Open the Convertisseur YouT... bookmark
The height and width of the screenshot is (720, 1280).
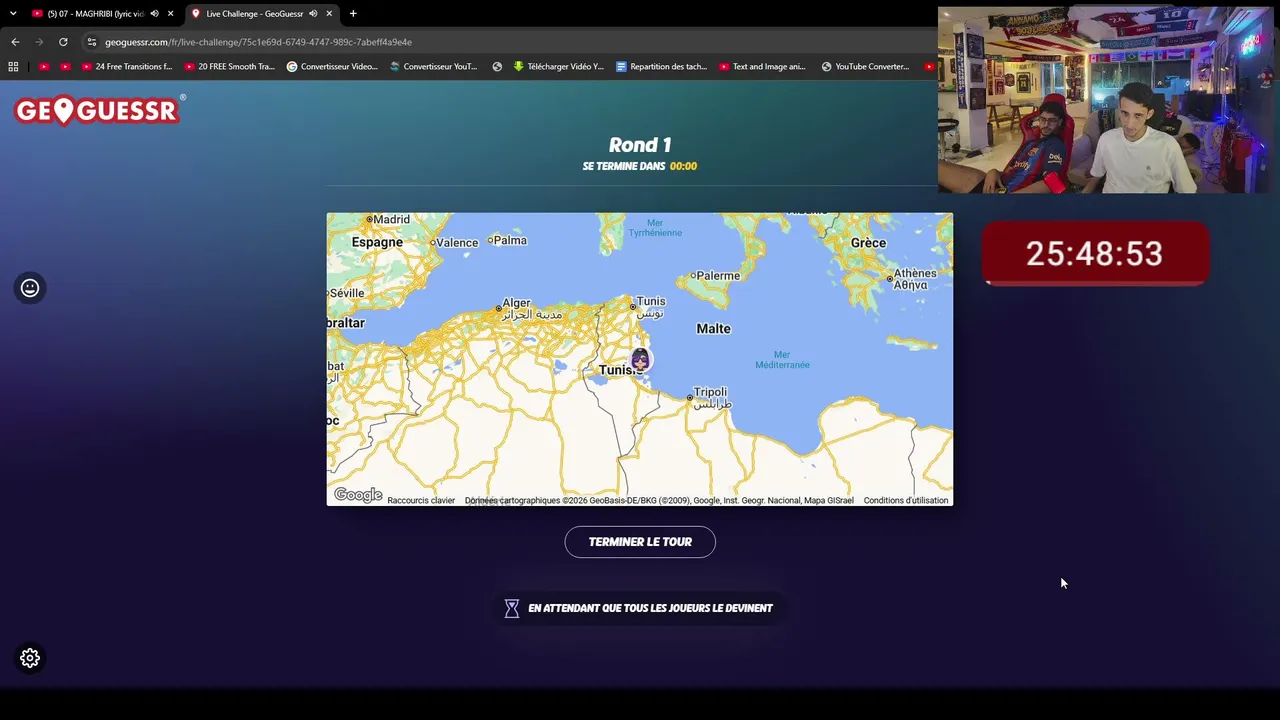[433, 67]
